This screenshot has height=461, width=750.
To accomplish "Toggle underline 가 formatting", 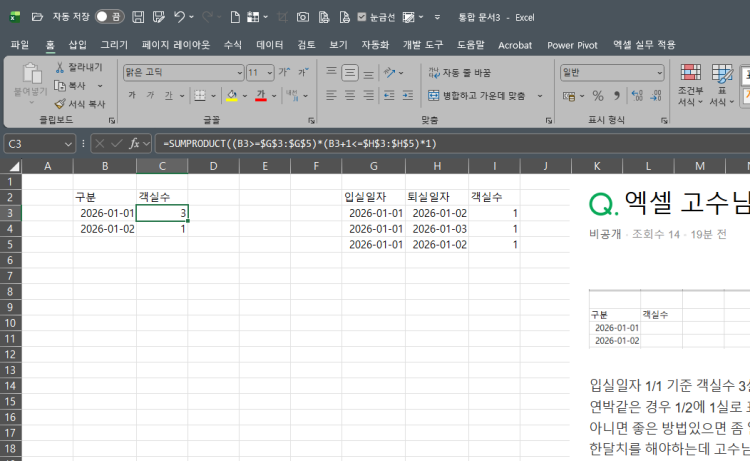I will pos(168,96).
